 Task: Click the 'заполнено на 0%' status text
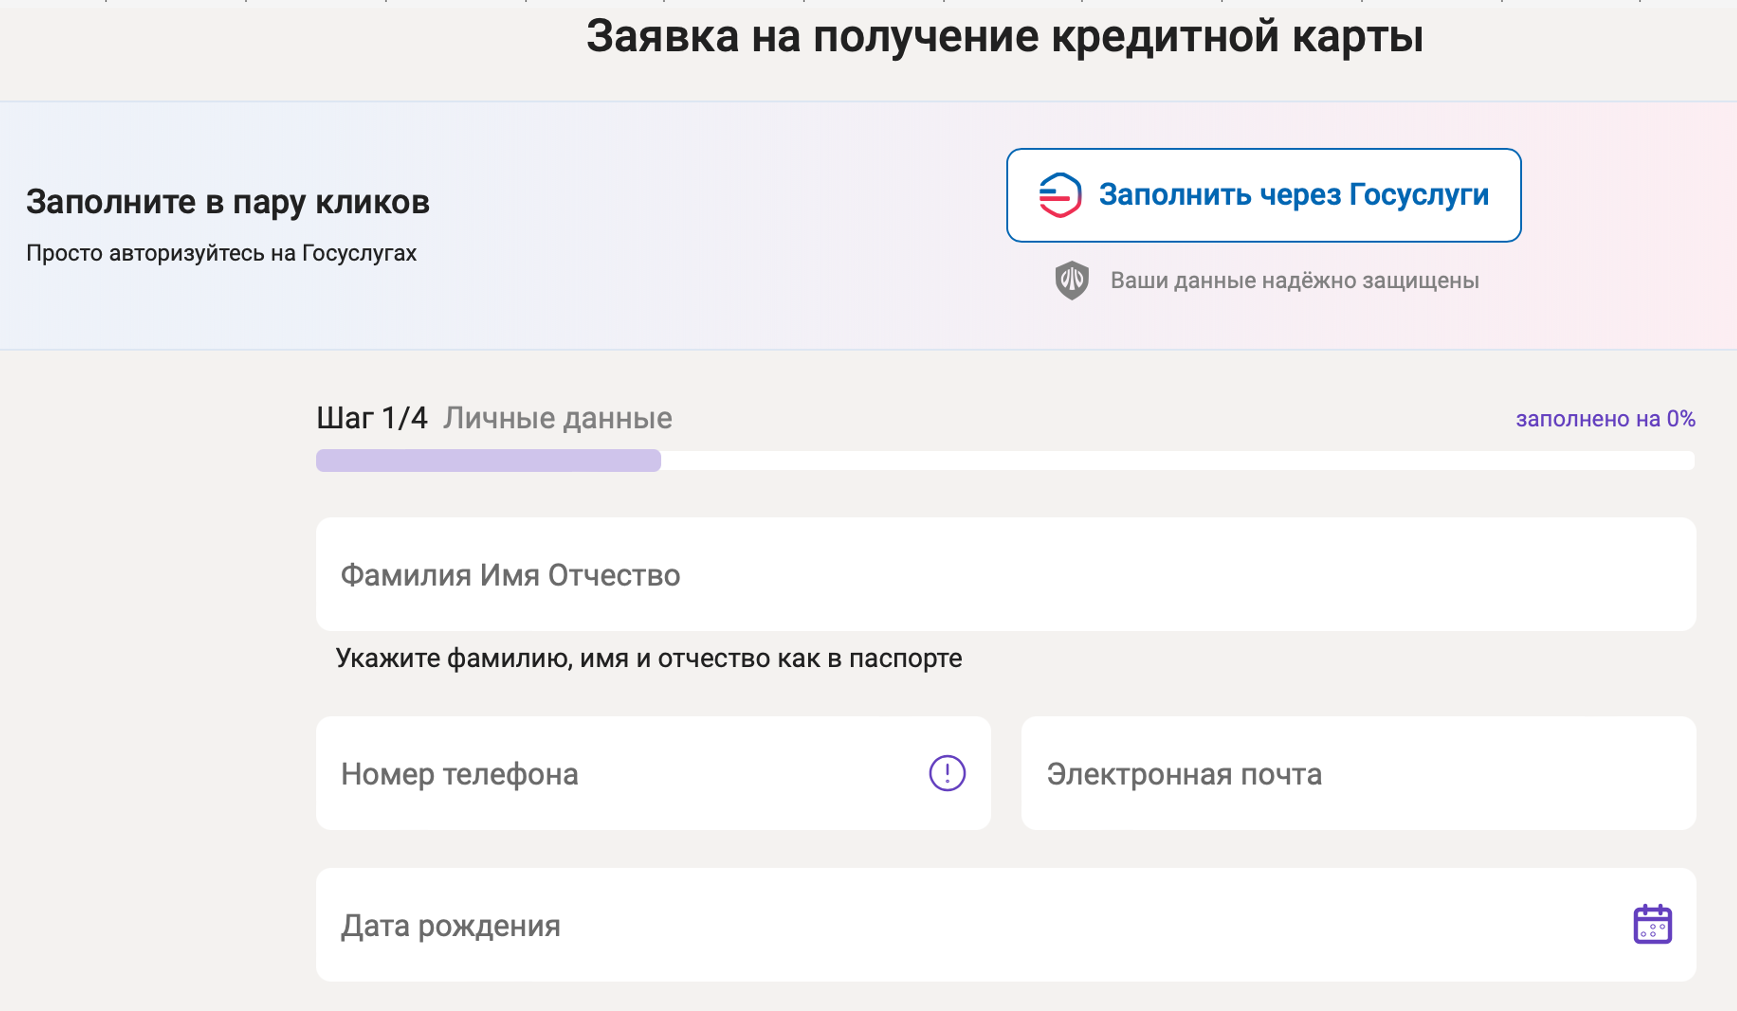coord(1604,419)
